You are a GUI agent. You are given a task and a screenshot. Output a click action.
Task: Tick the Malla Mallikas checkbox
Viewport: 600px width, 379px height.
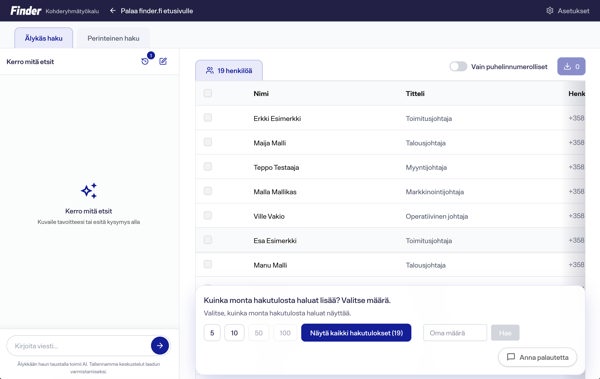208,191
